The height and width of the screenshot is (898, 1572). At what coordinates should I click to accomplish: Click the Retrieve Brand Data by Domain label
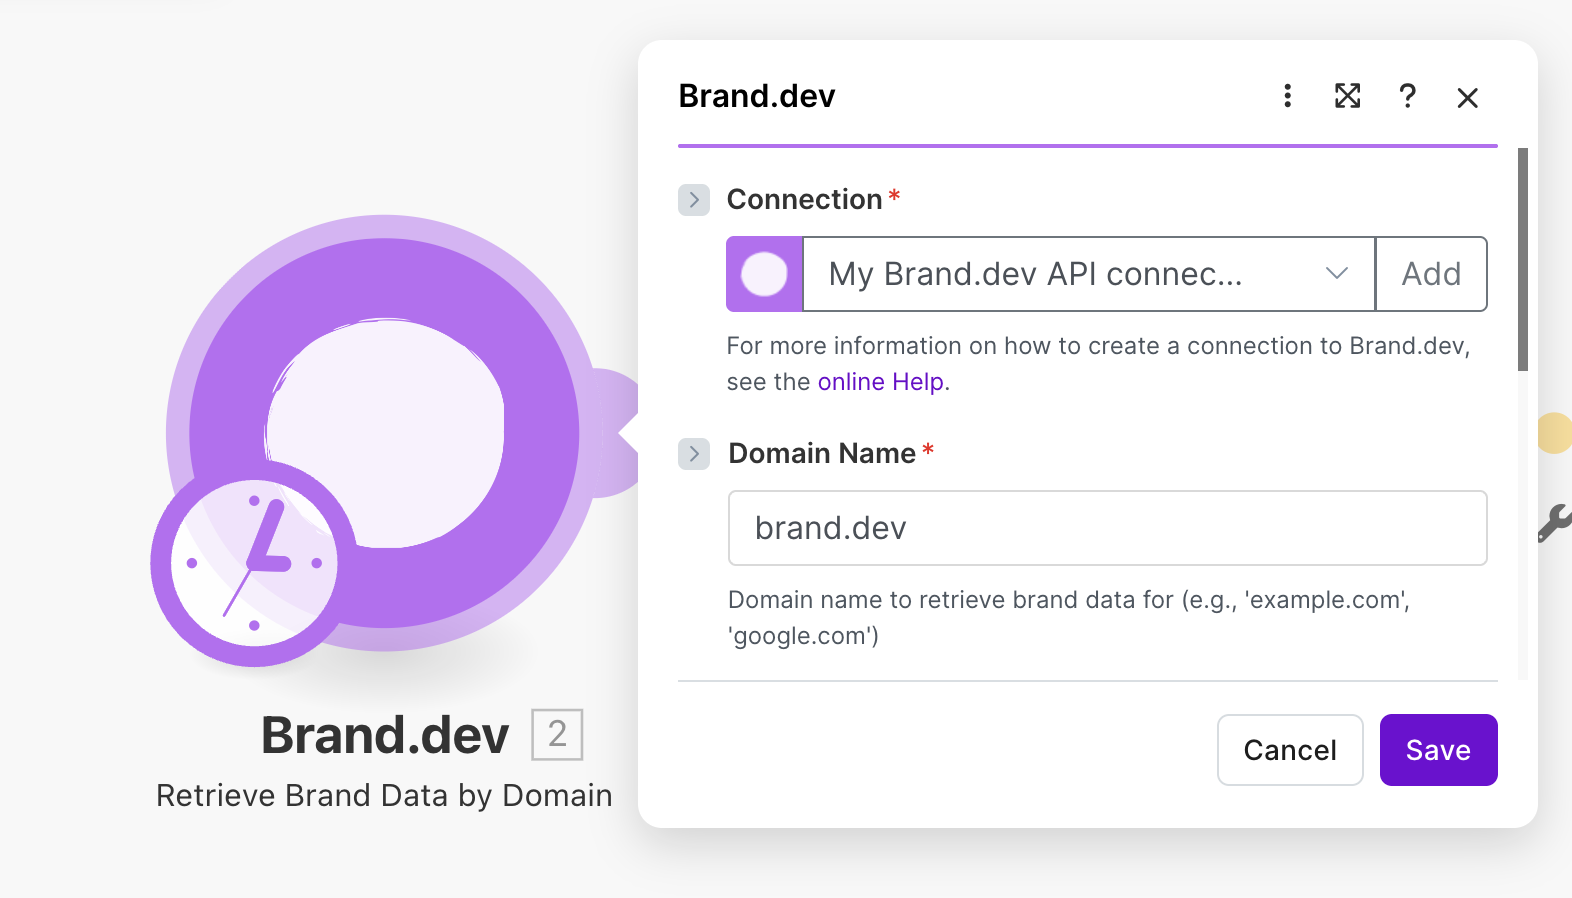tap(384, 796)
